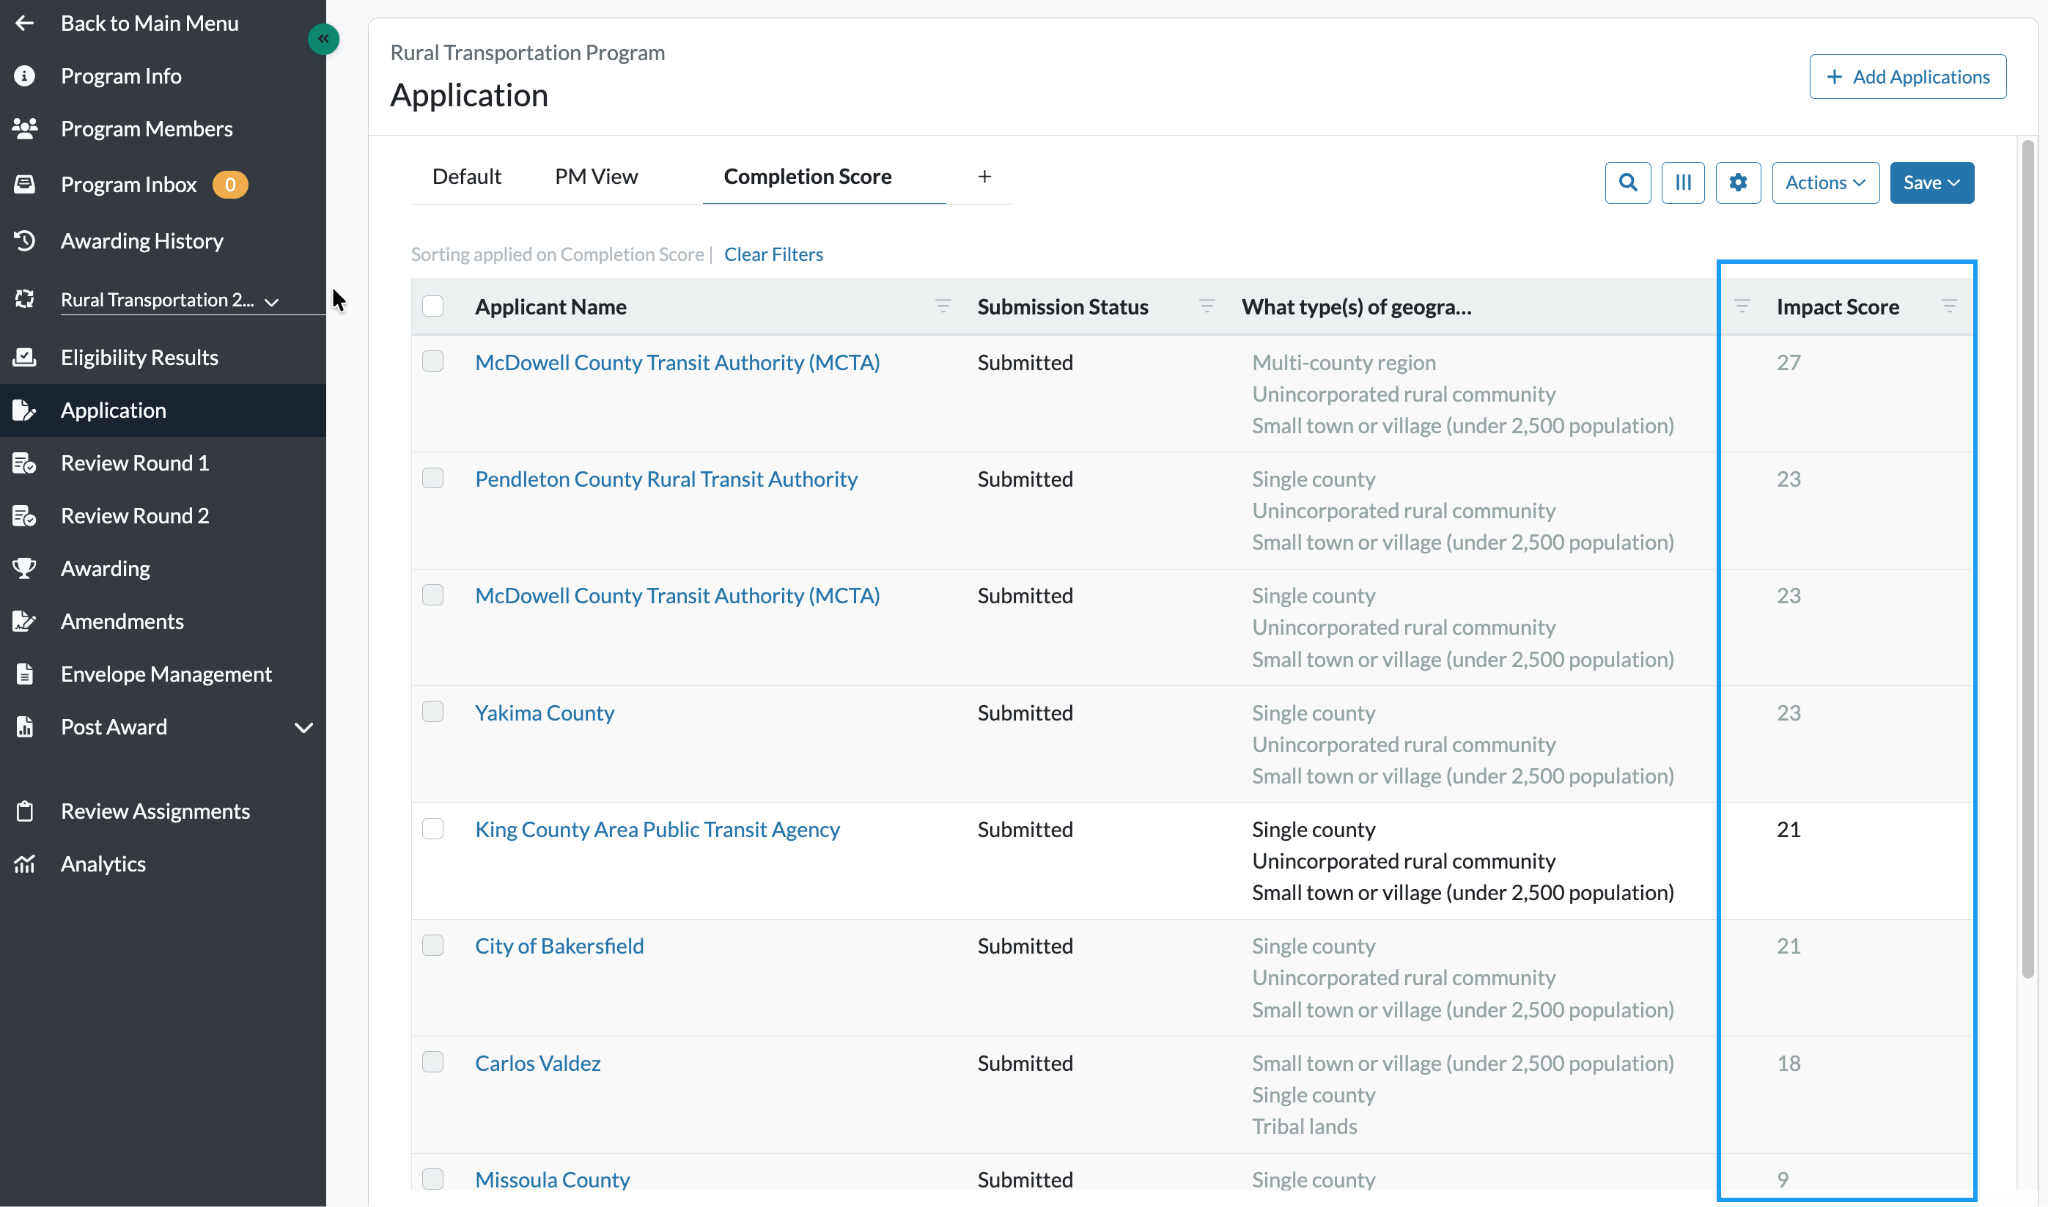Toggle the select-all header checkbox
The height and width of the screenshot is (1207, 2048).
point(433,306)
